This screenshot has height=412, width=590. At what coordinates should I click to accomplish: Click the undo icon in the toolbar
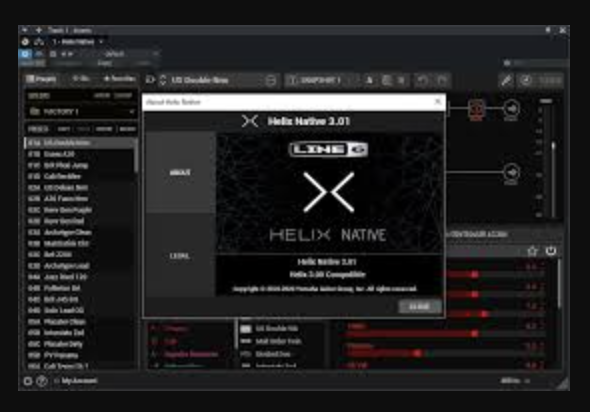[x=422, y=81]
